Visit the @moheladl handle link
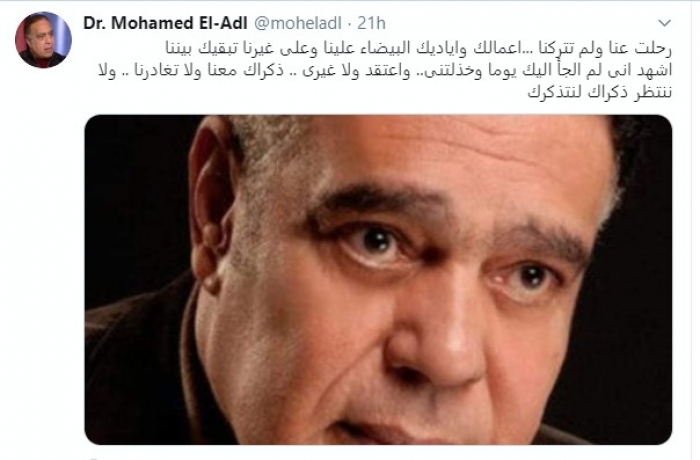The height and width of the screenshot is (460, 700). tap(298, 23)
